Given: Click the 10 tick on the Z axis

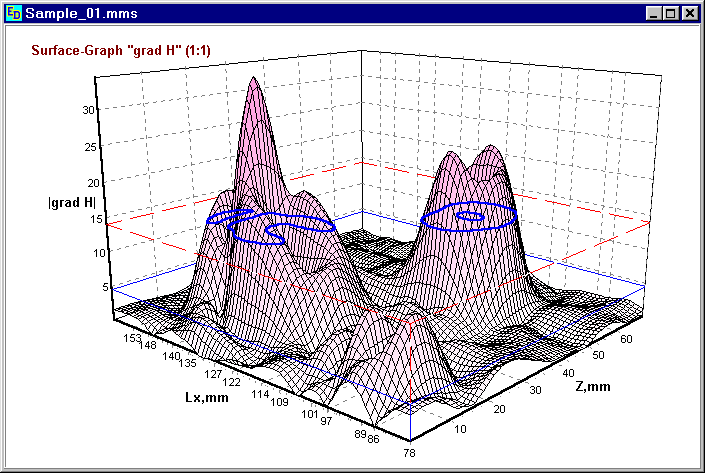Looking at the screenshot, I should 462,430.
